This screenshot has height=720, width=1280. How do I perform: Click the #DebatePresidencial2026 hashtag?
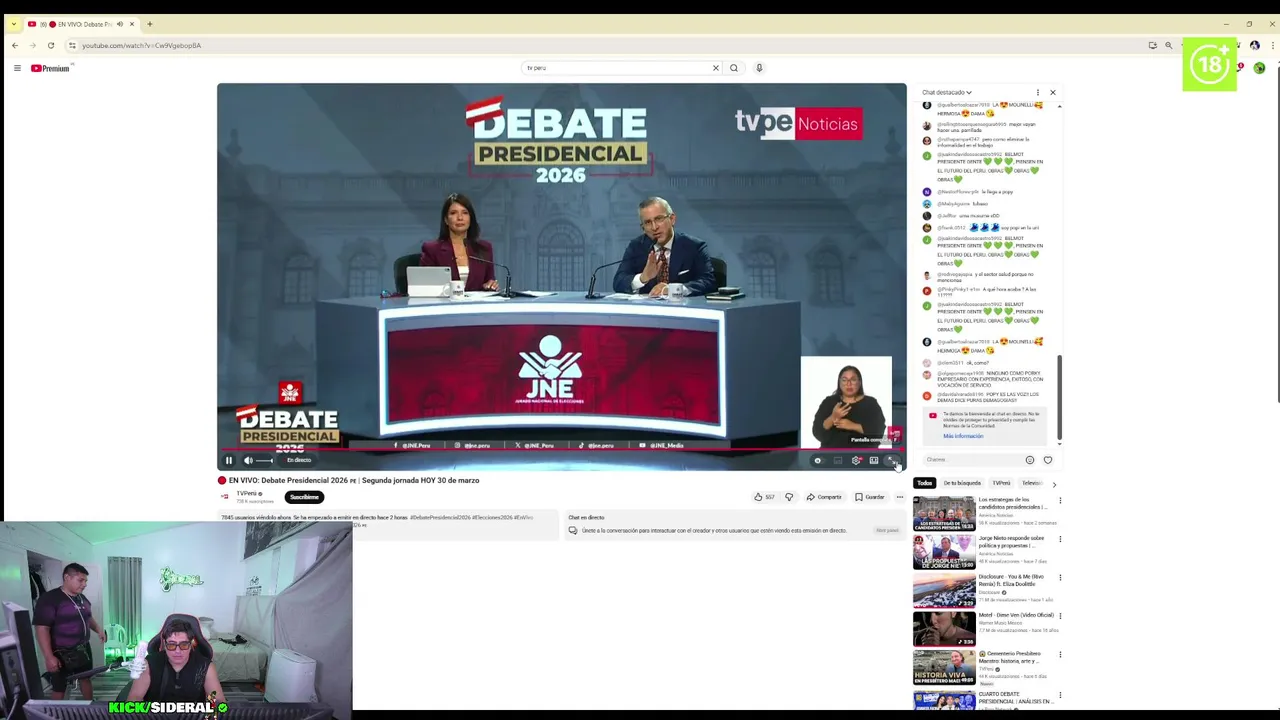[439, 517]
